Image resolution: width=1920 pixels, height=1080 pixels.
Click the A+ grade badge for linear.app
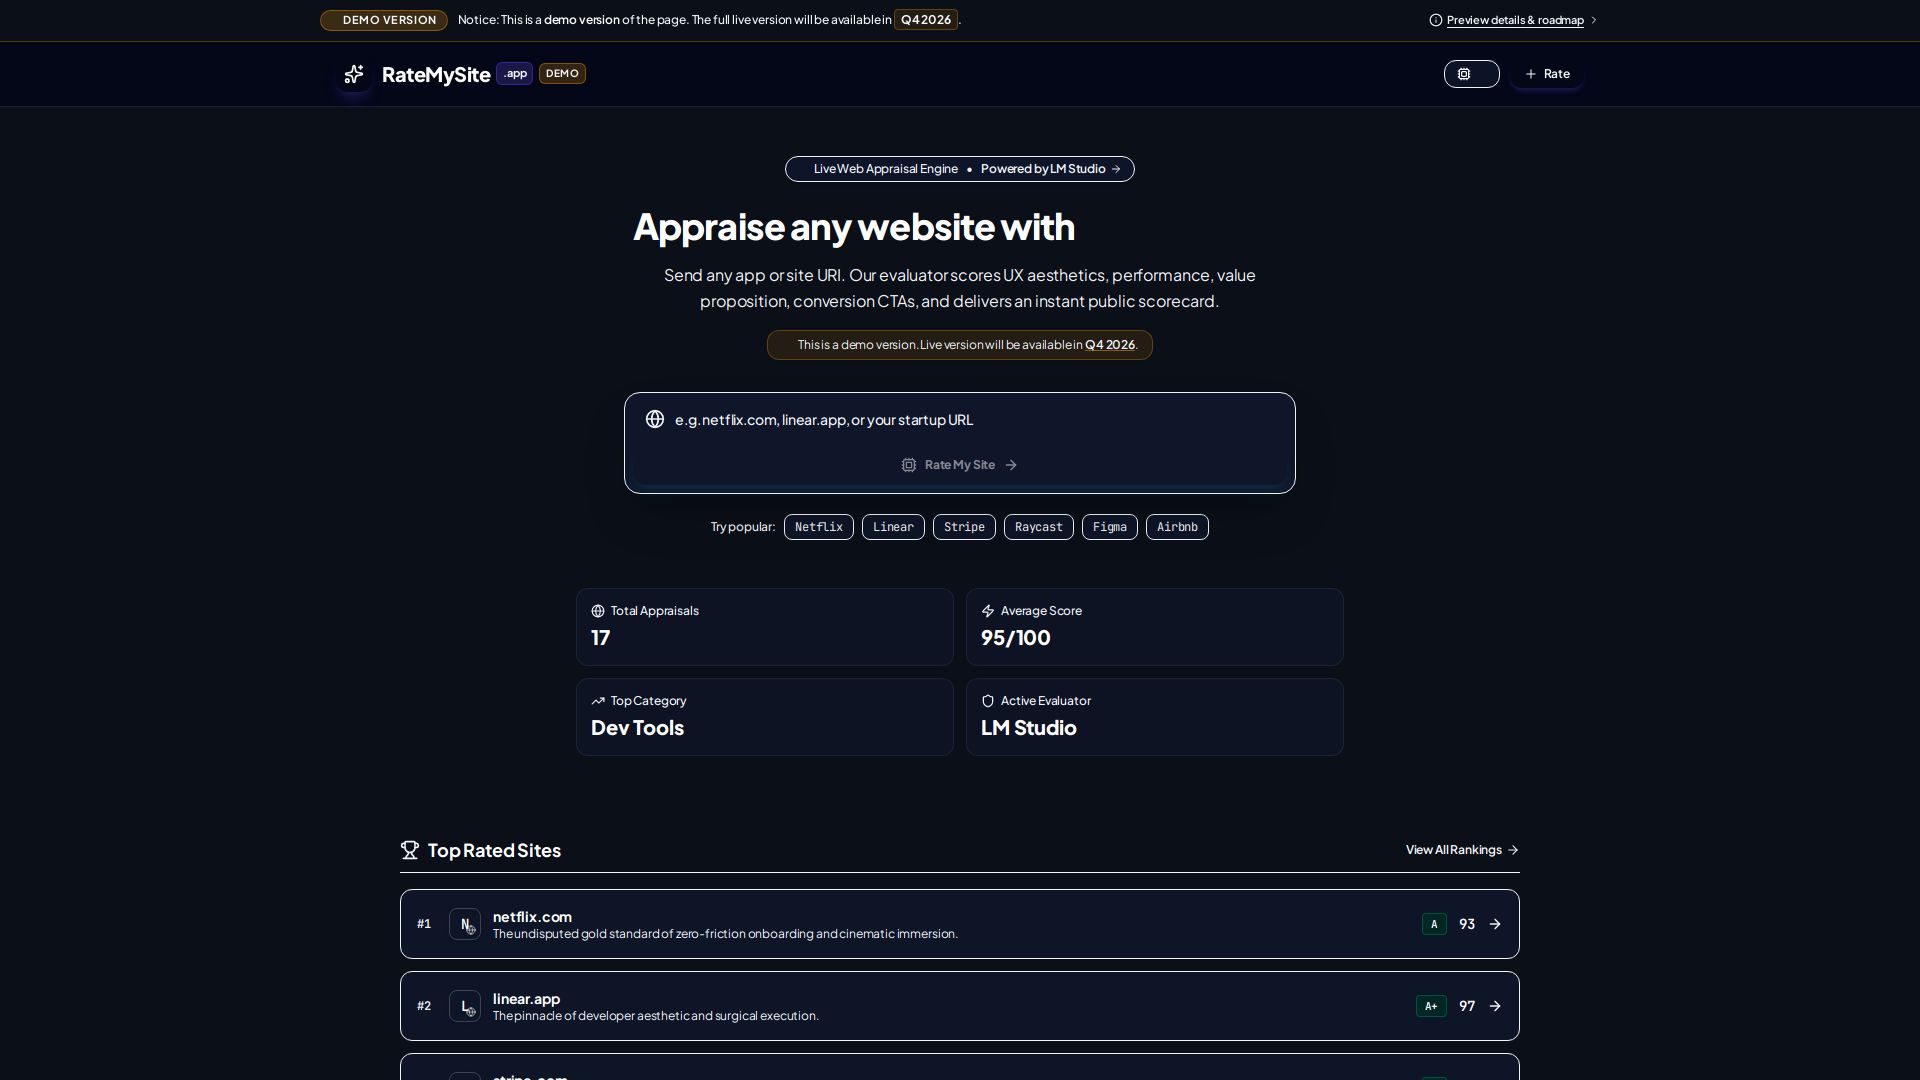1431,1006
